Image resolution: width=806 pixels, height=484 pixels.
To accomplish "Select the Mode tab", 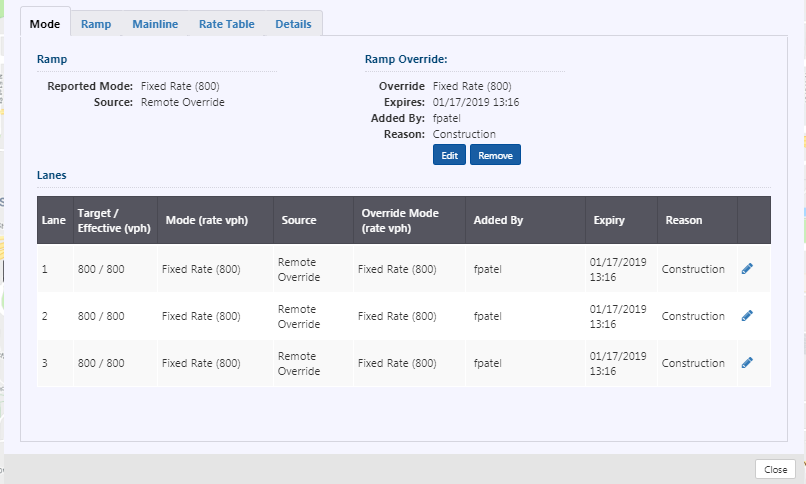I will pos(45,24).
